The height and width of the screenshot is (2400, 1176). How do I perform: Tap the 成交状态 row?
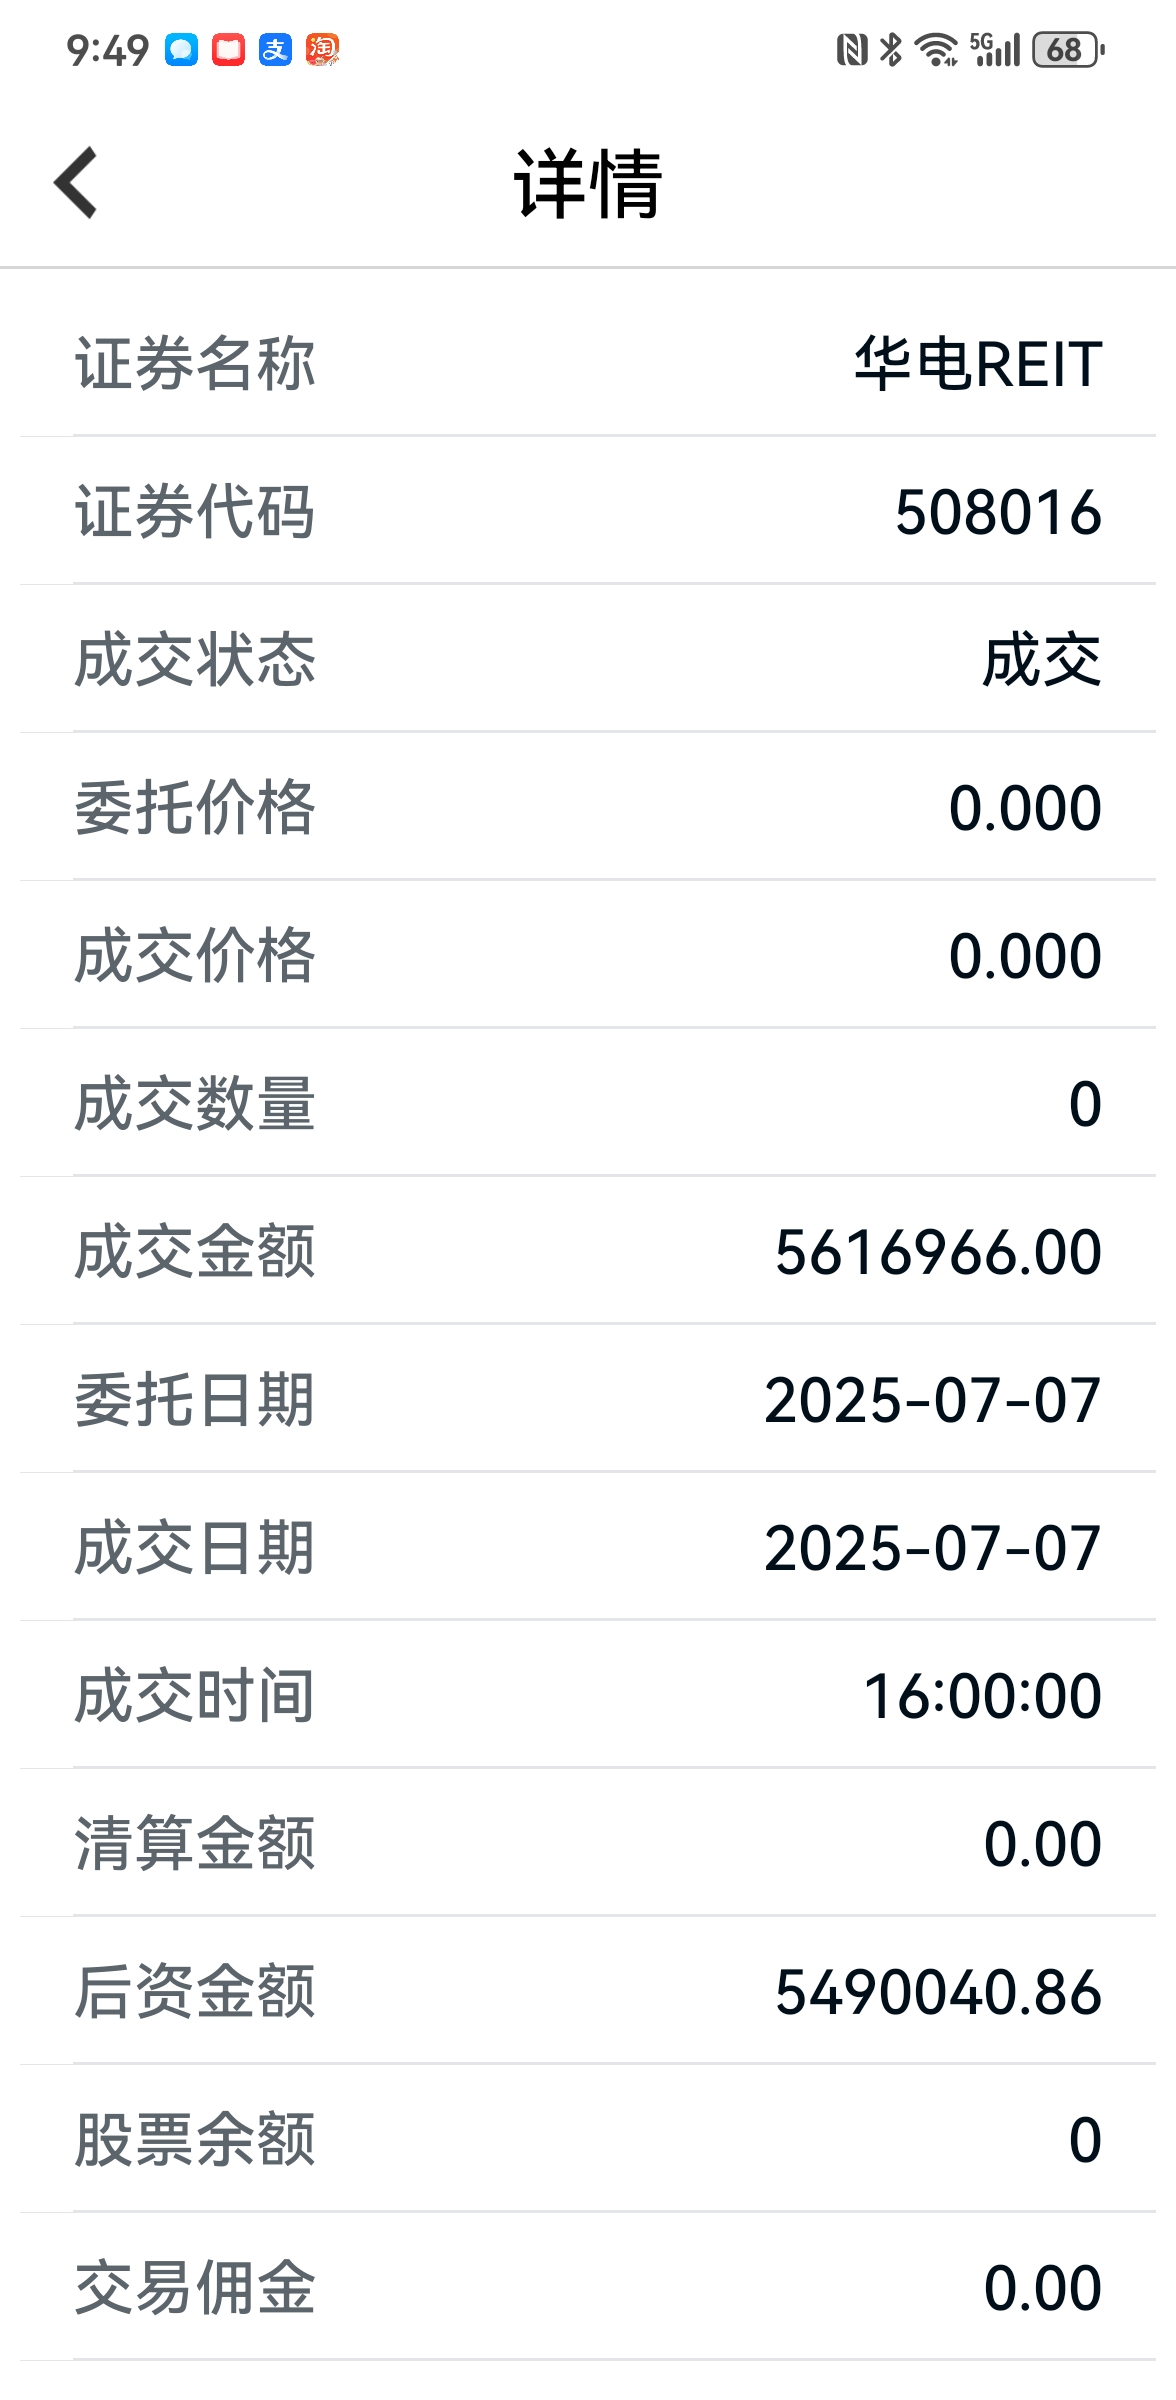pyautogui.click(x=588, y=659)
